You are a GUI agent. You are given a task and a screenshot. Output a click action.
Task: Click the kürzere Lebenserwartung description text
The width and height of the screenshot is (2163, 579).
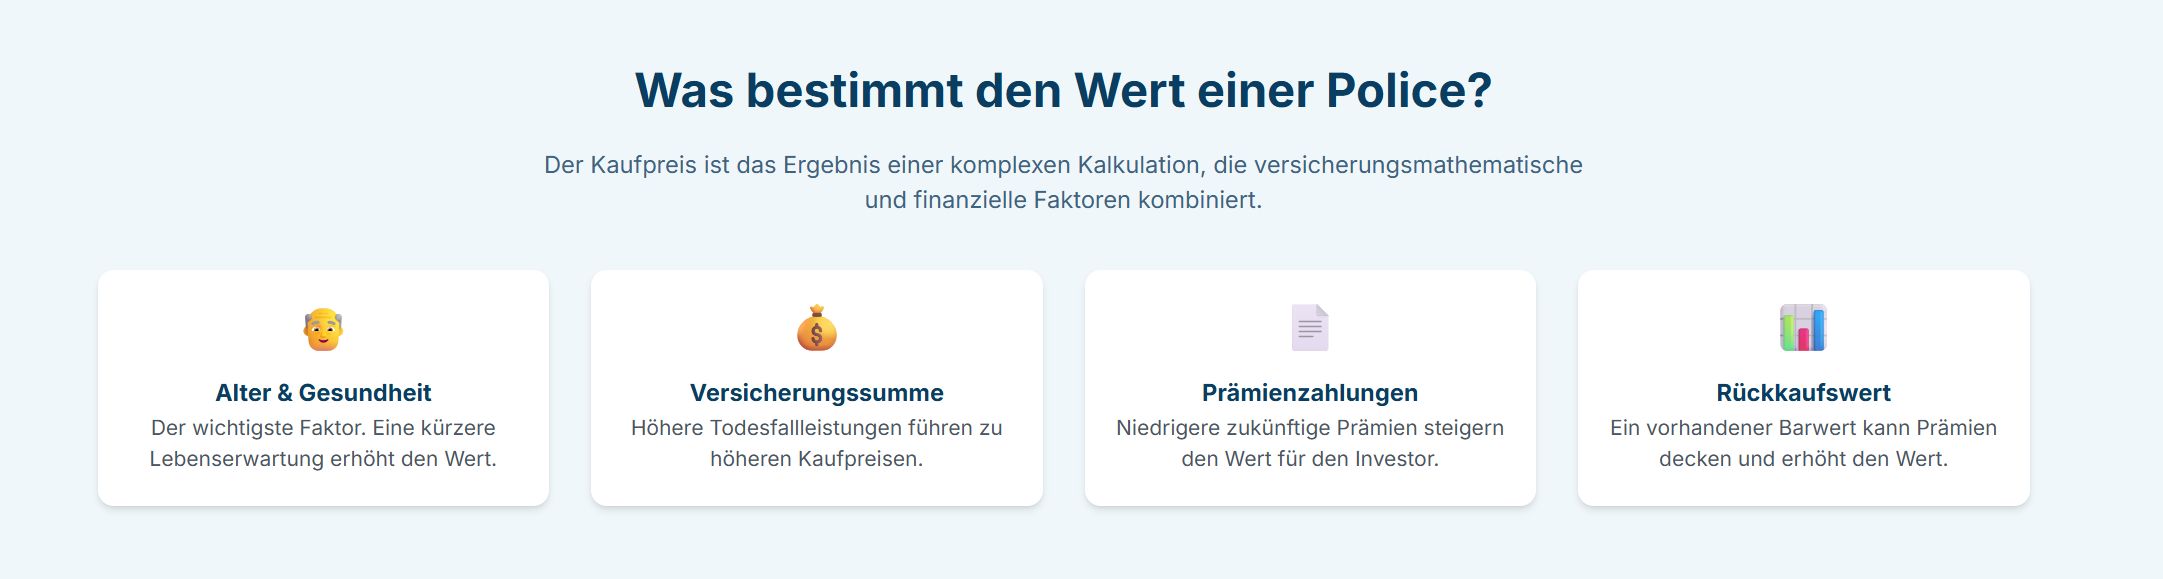pos(323,443)
